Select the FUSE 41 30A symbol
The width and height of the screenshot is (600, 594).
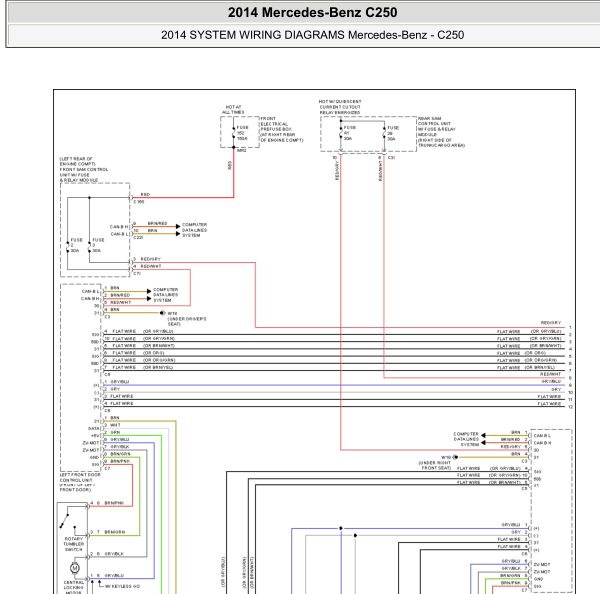click(x=341, y=133)
